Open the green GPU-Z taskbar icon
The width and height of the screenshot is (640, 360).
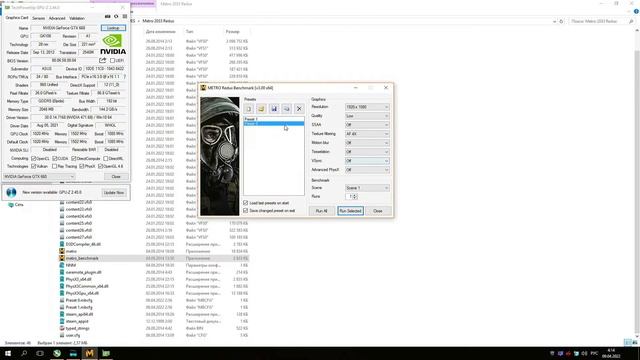[x=106, y=353]
